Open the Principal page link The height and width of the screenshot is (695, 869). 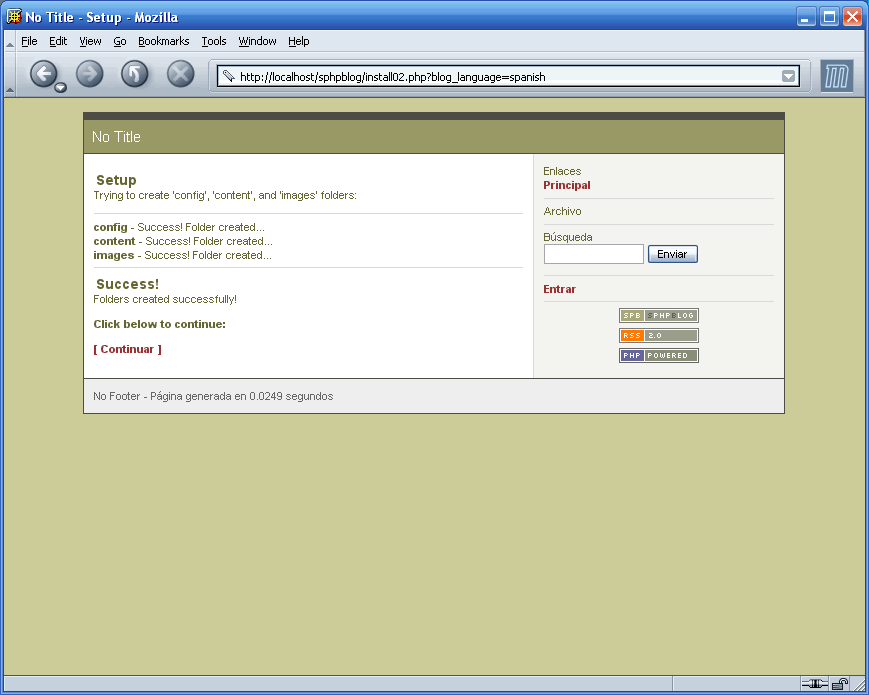(x=567, y=185)
